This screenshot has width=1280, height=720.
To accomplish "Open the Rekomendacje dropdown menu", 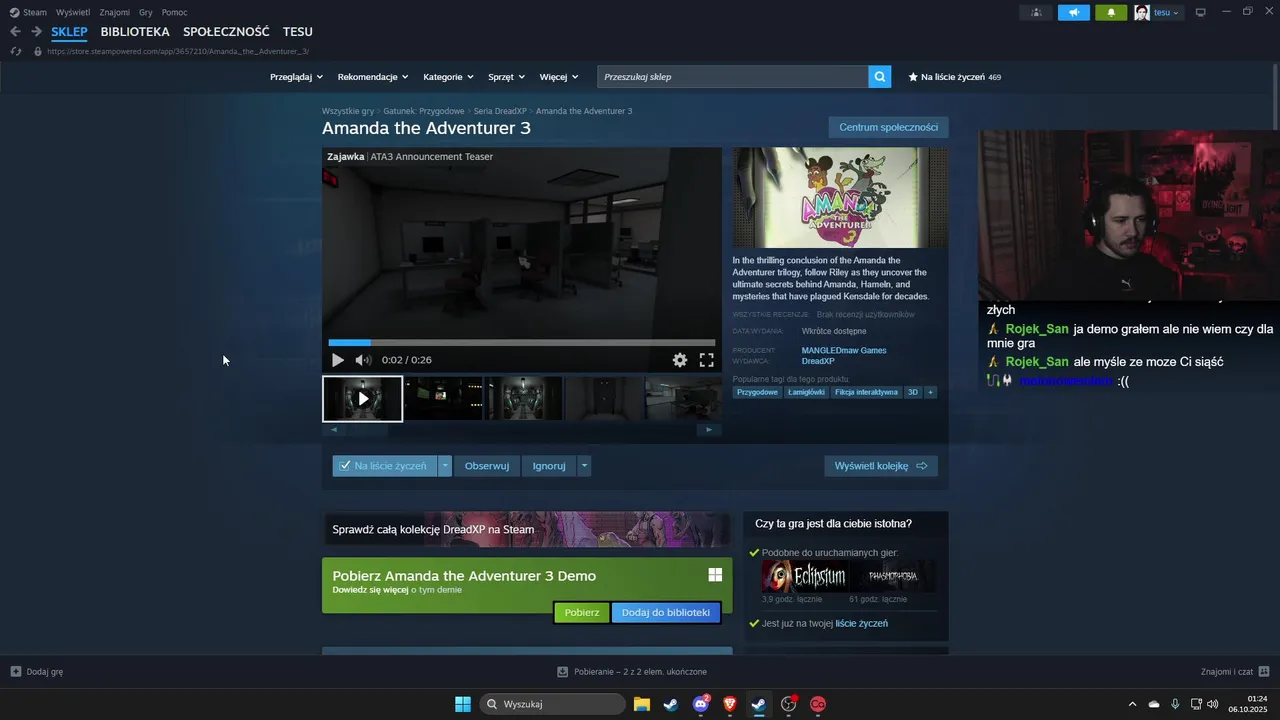I will 373,77.
